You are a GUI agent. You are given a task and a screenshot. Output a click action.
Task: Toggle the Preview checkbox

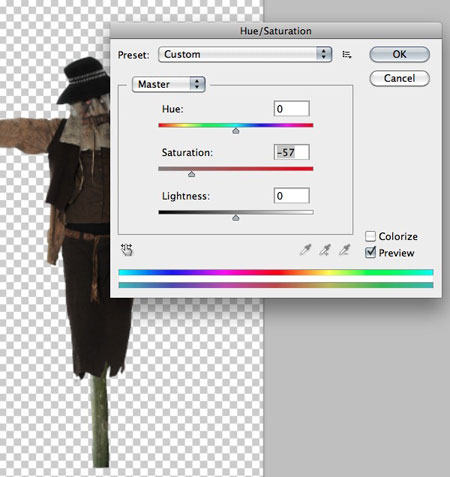370,252
